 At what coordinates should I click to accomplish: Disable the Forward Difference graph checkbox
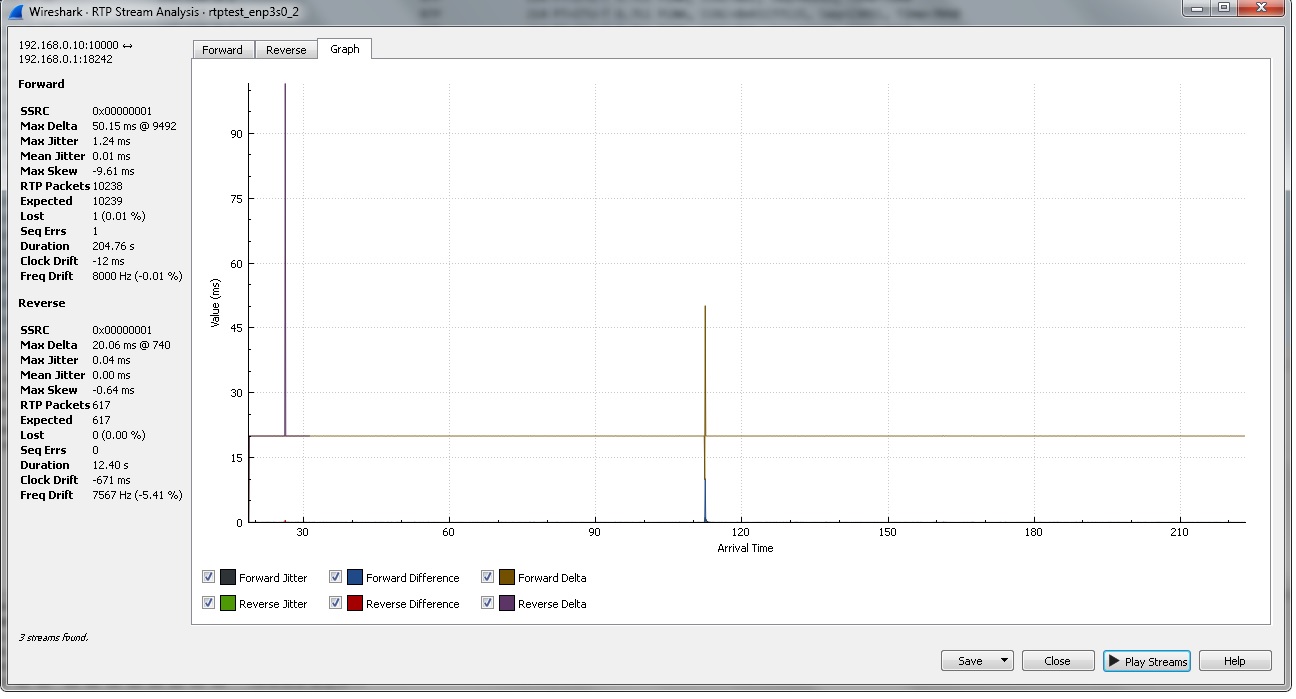pos(335,577)
